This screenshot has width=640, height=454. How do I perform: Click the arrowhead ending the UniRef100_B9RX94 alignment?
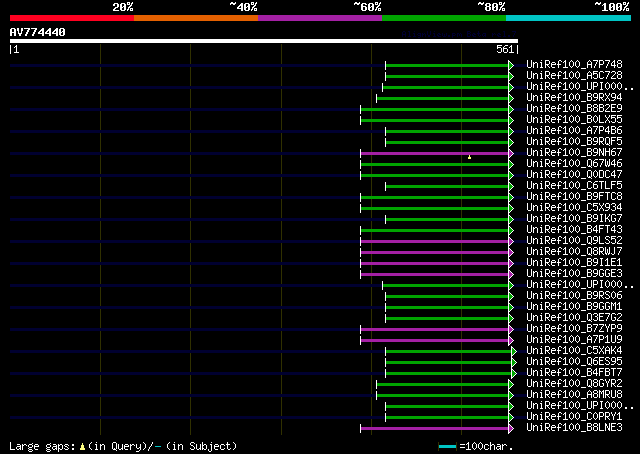pyautogui.click(x=511, y=98)
